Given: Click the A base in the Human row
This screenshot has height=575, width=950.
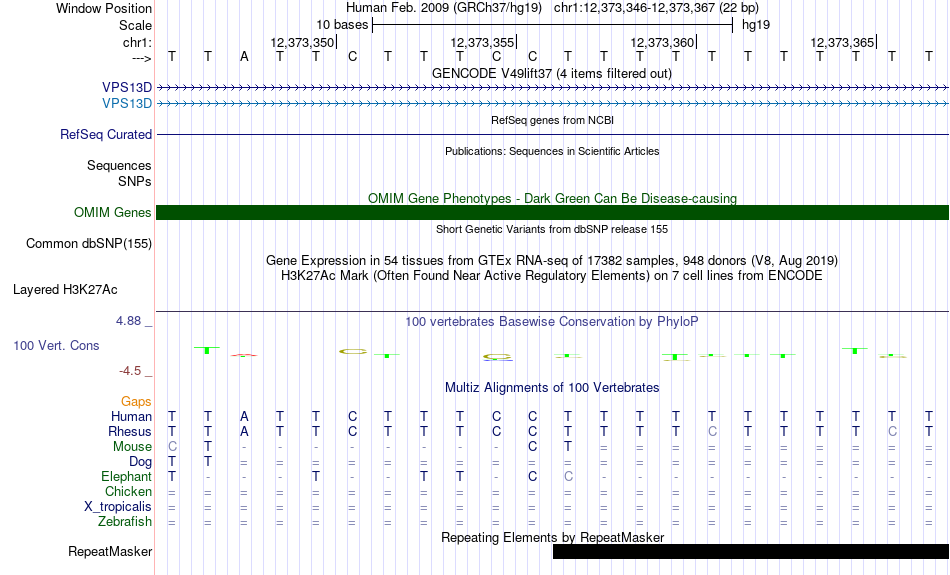Looking at the screenshot, I should 244,417.
